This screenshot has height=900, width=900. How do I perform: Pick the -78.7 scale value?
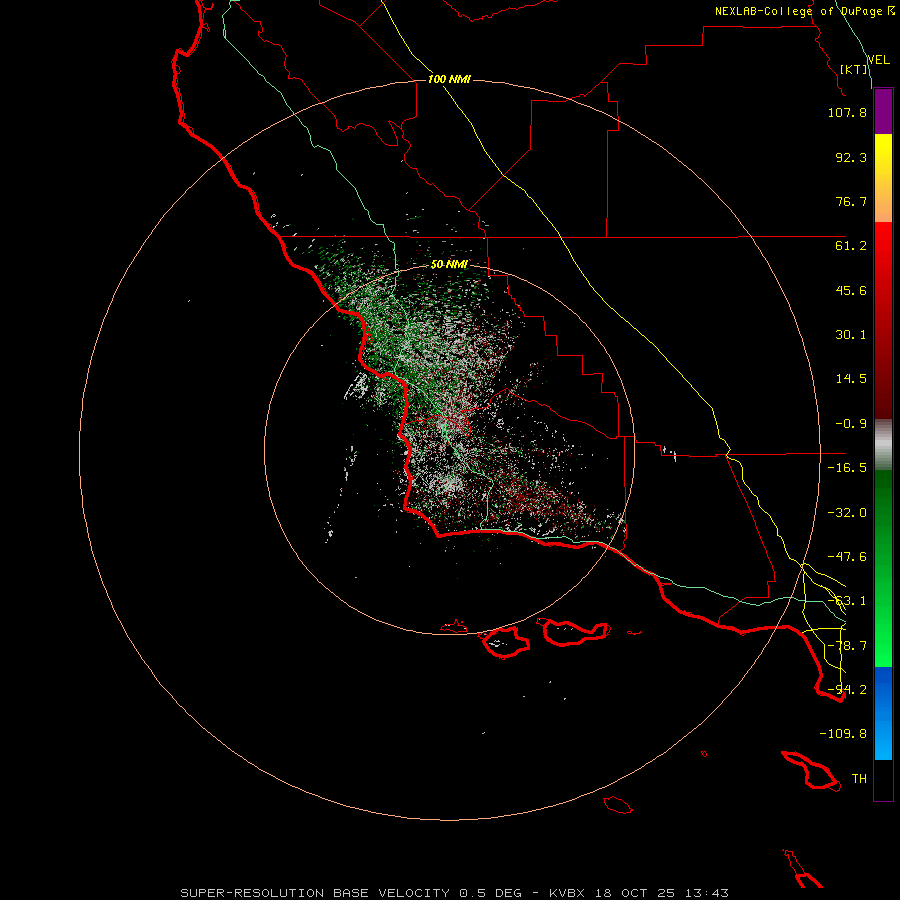[x=847, y=646]
